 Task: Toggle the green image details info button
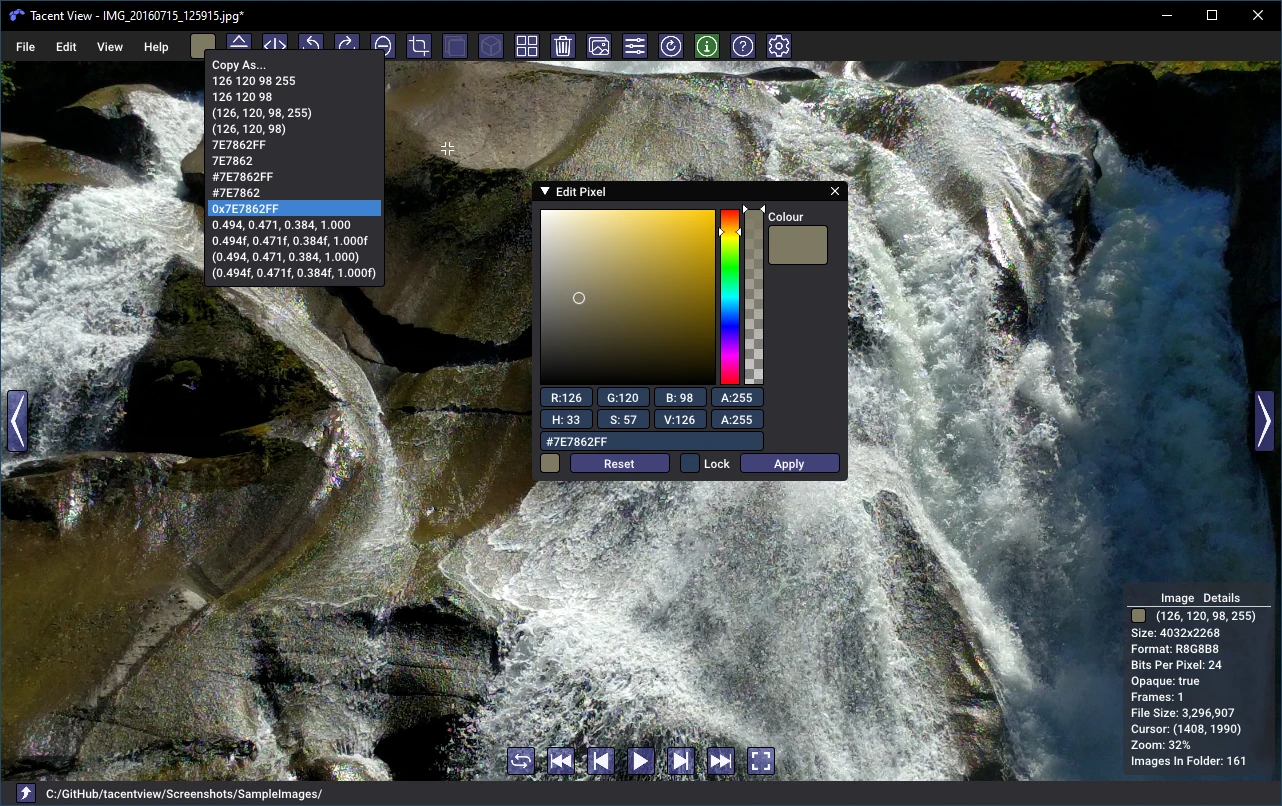[707, 46]
